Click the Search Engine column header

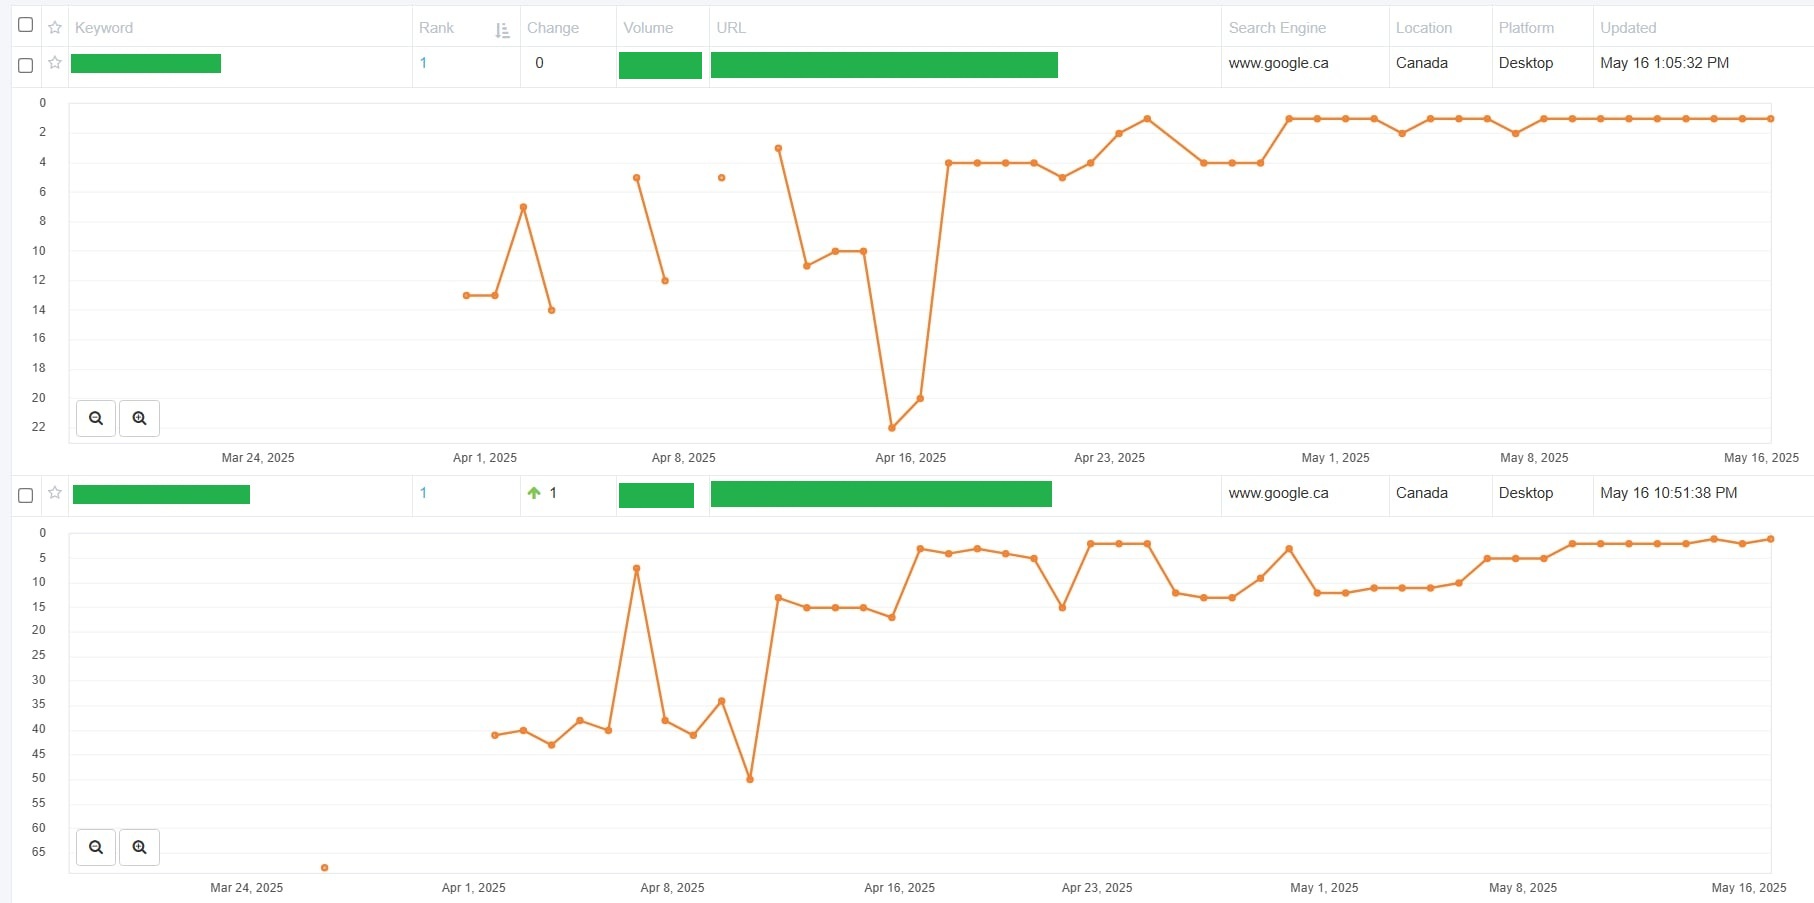1277,28
